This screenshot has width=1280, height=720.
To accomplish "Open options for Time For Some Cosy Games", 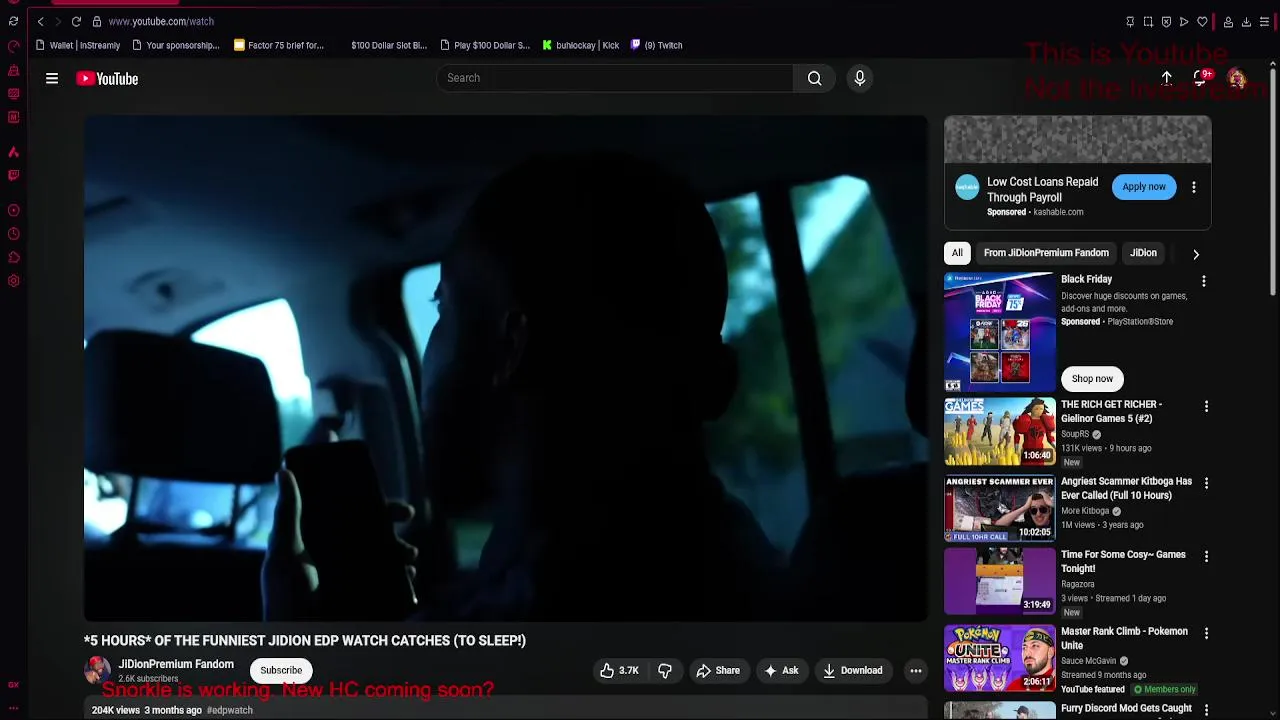I will tap(1206, 556).
